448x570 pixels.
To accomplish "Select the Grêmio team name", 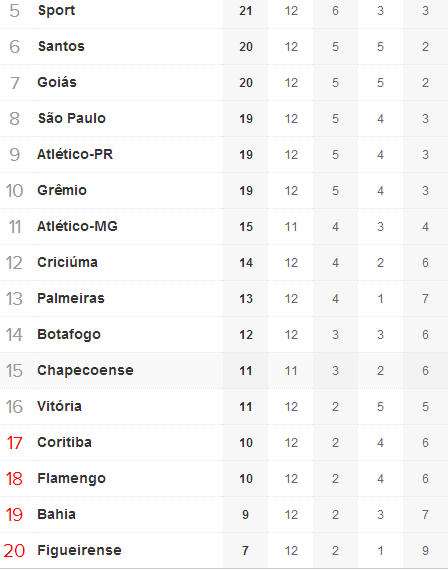I will [x=62, y=190].
